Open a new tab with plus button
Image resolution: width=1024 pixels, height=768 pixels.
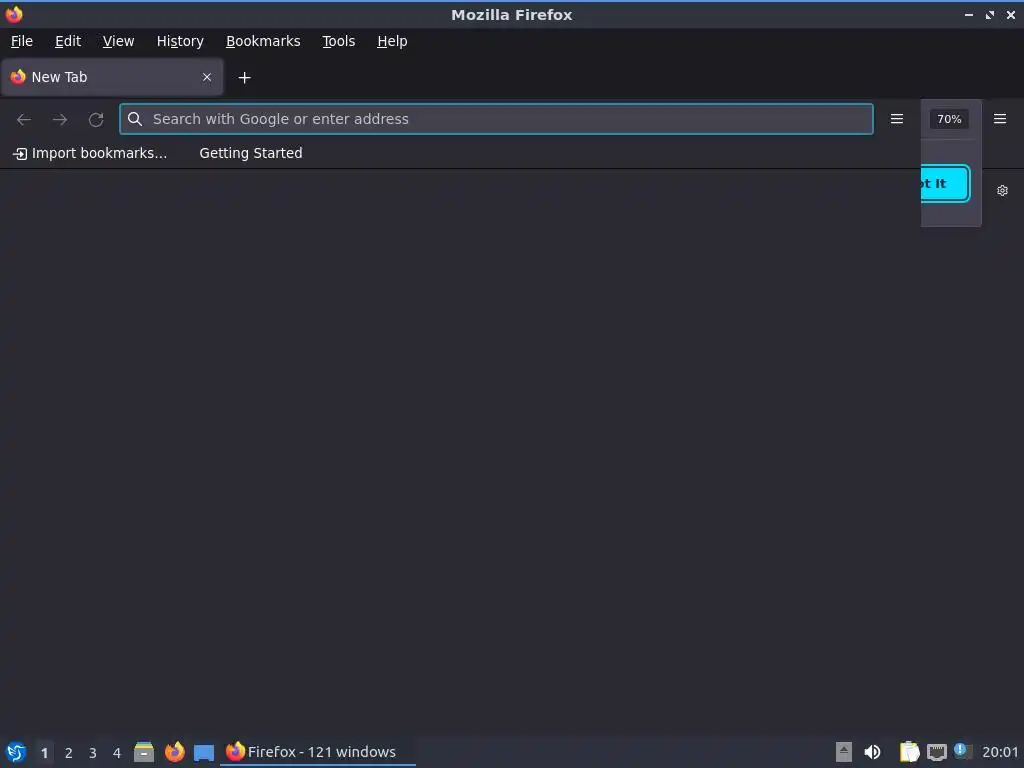click(244, 78)
